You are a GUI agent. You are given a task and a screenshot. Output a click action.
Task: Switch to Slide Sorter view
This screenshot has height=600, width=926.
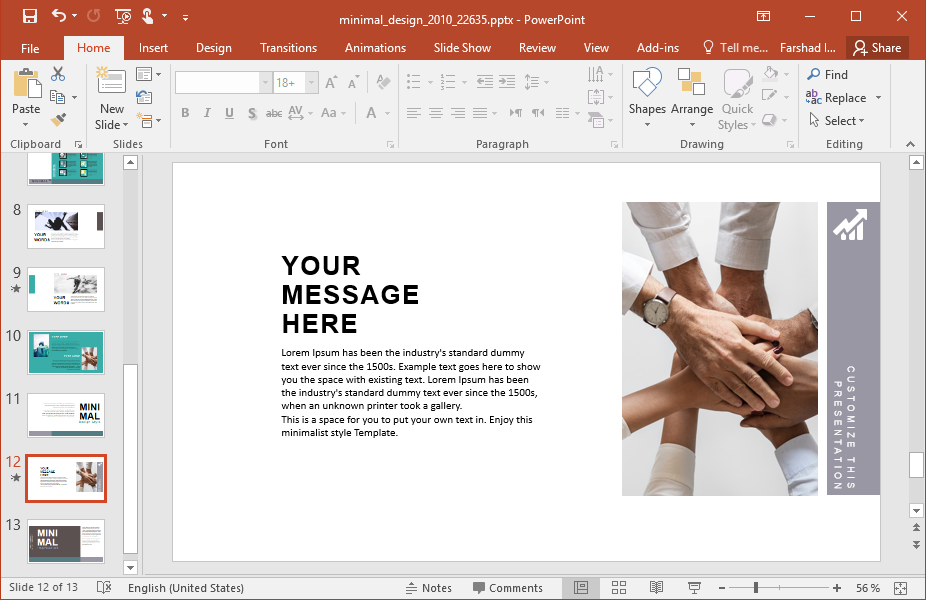click(619, 588)
